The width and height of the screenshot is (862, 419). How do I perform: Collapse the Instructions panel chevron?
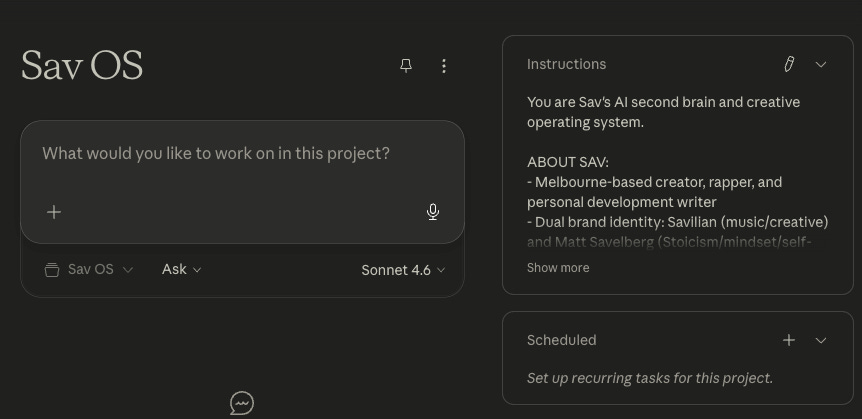coord(821,64)
